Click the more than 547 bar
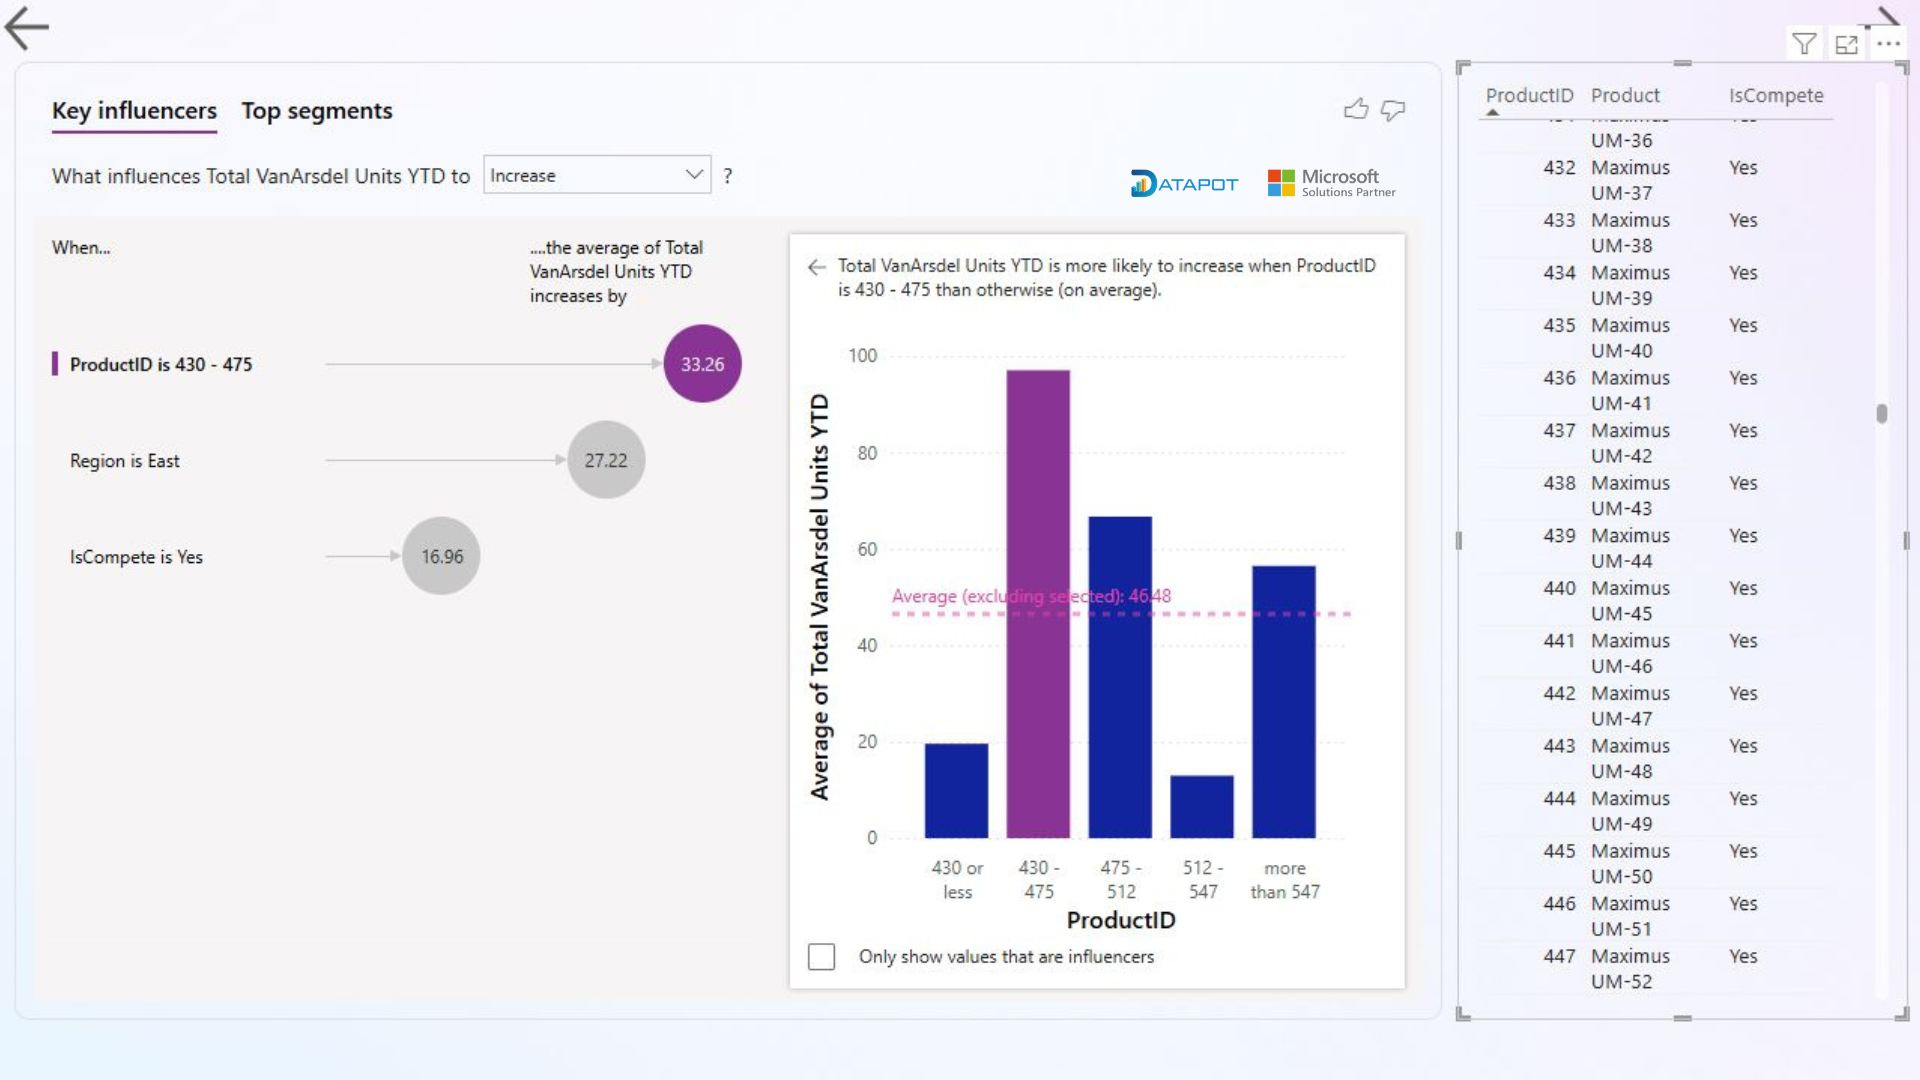 pos(1284,702)
